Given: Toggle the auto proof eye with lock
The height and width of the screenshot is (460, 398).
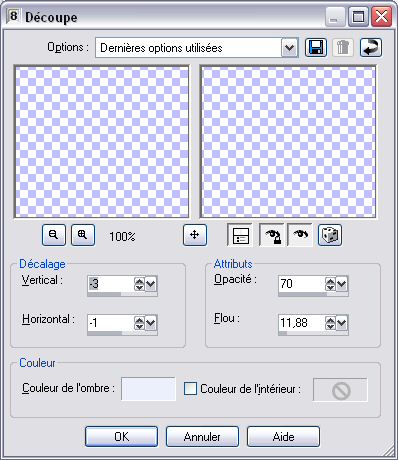Looking at the screenshot, I should tap(272, 235).
